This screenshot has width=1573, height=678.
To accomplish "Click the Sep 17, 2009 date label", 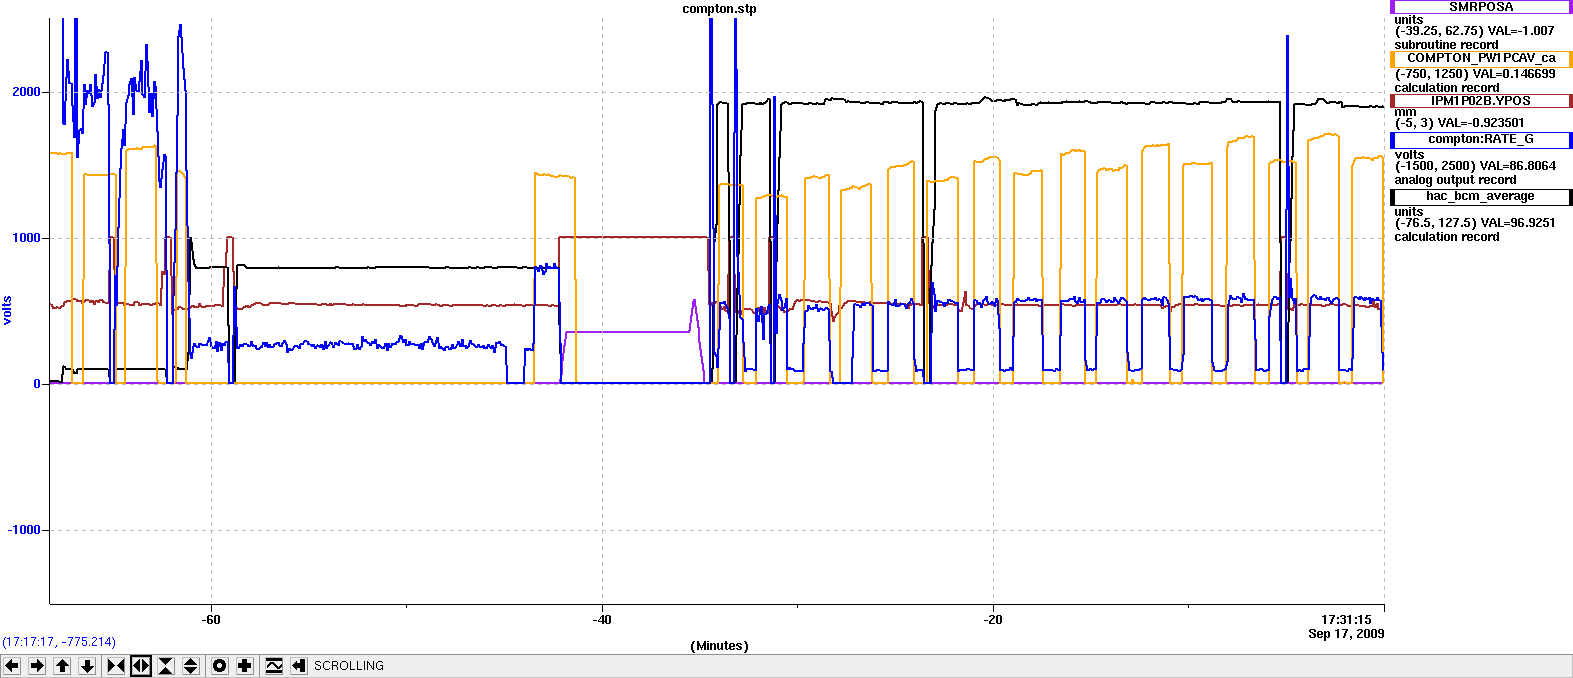I will (x=1346, y=634).
